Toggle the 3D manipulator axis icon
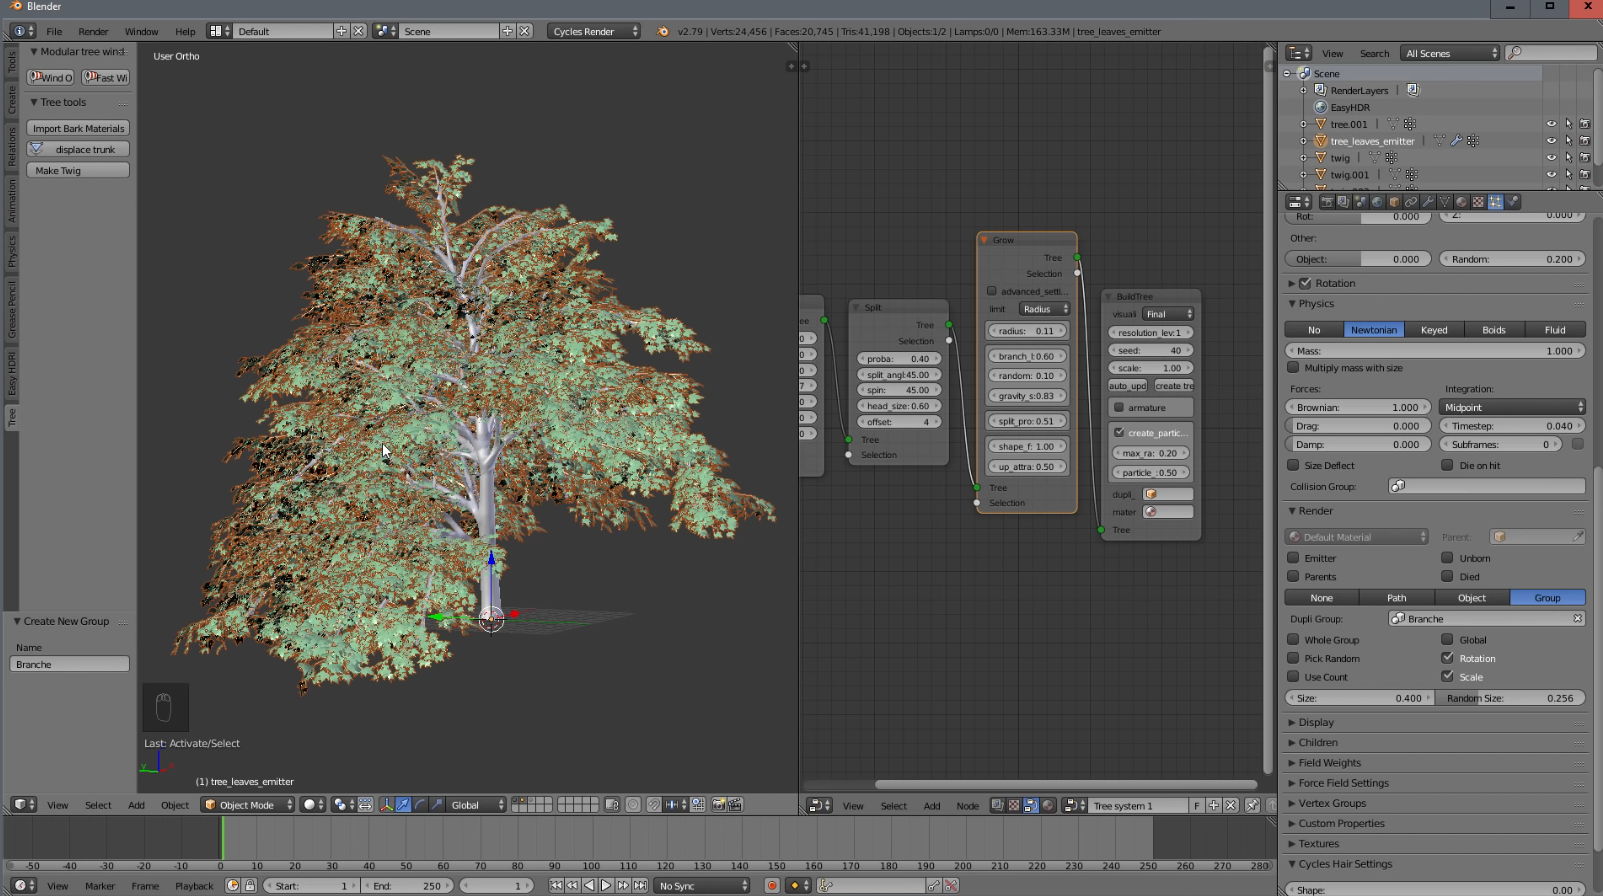The image size is (1603, 896). pyautogui.click(x=387, y=805)
